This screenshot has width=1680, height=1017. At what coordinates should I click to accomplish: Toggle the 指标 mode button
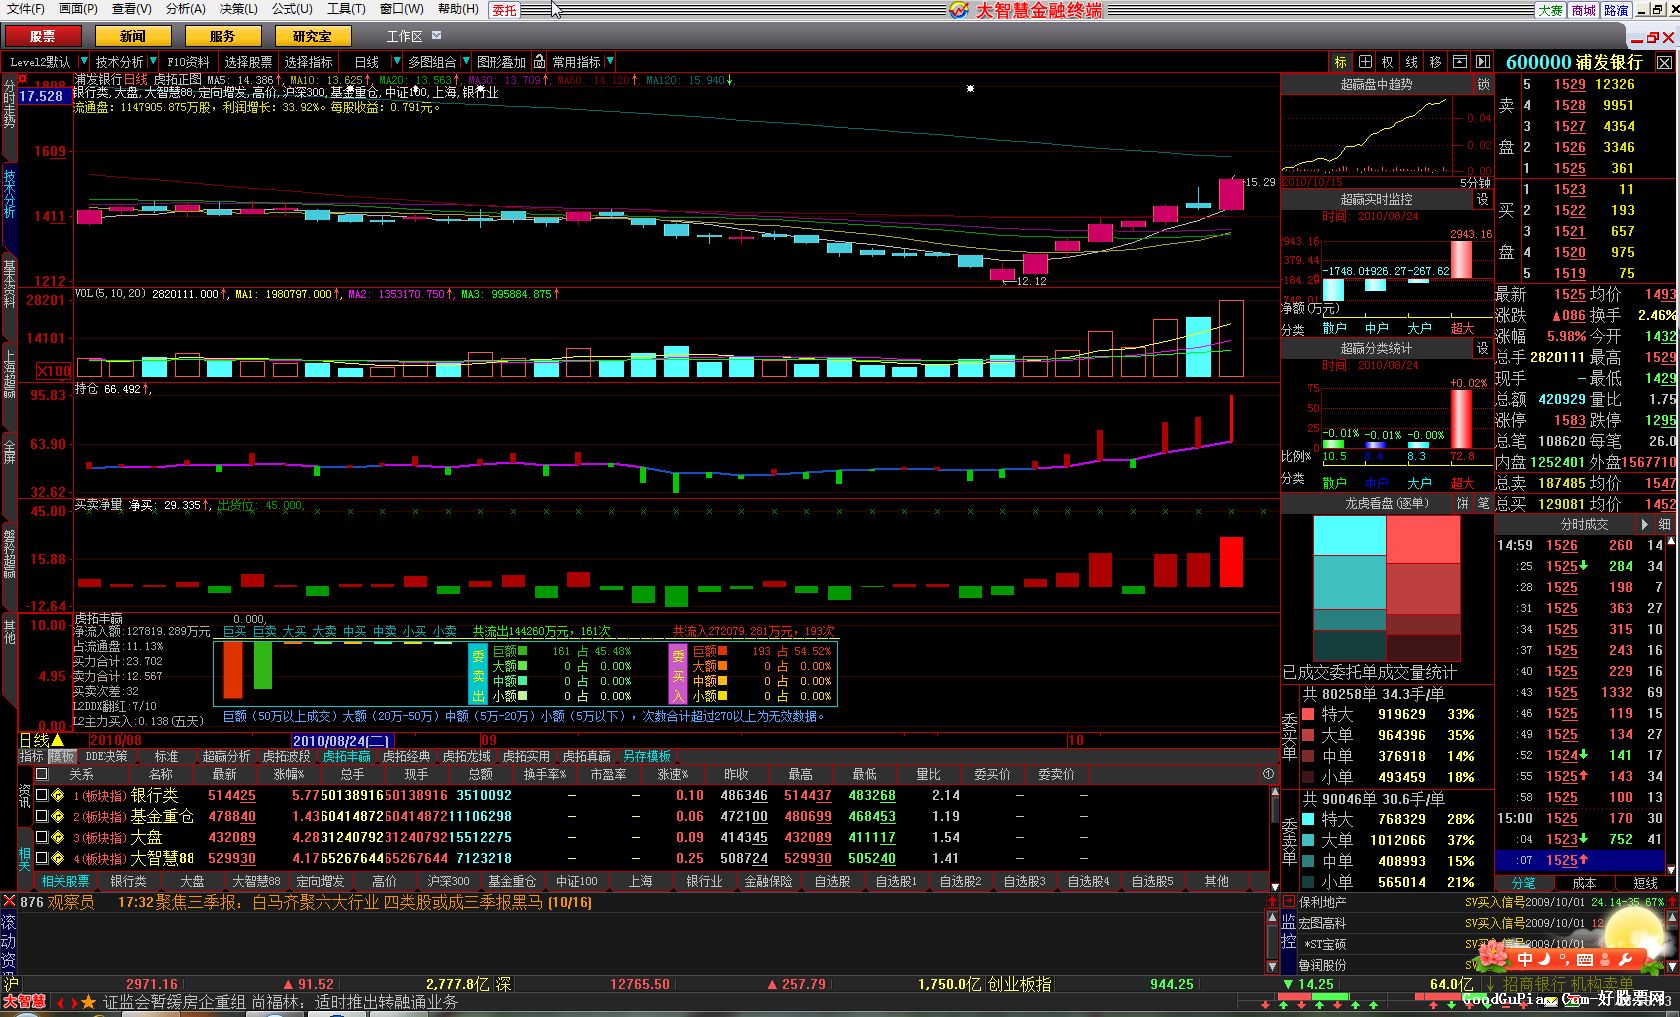[x=32, y=757]
